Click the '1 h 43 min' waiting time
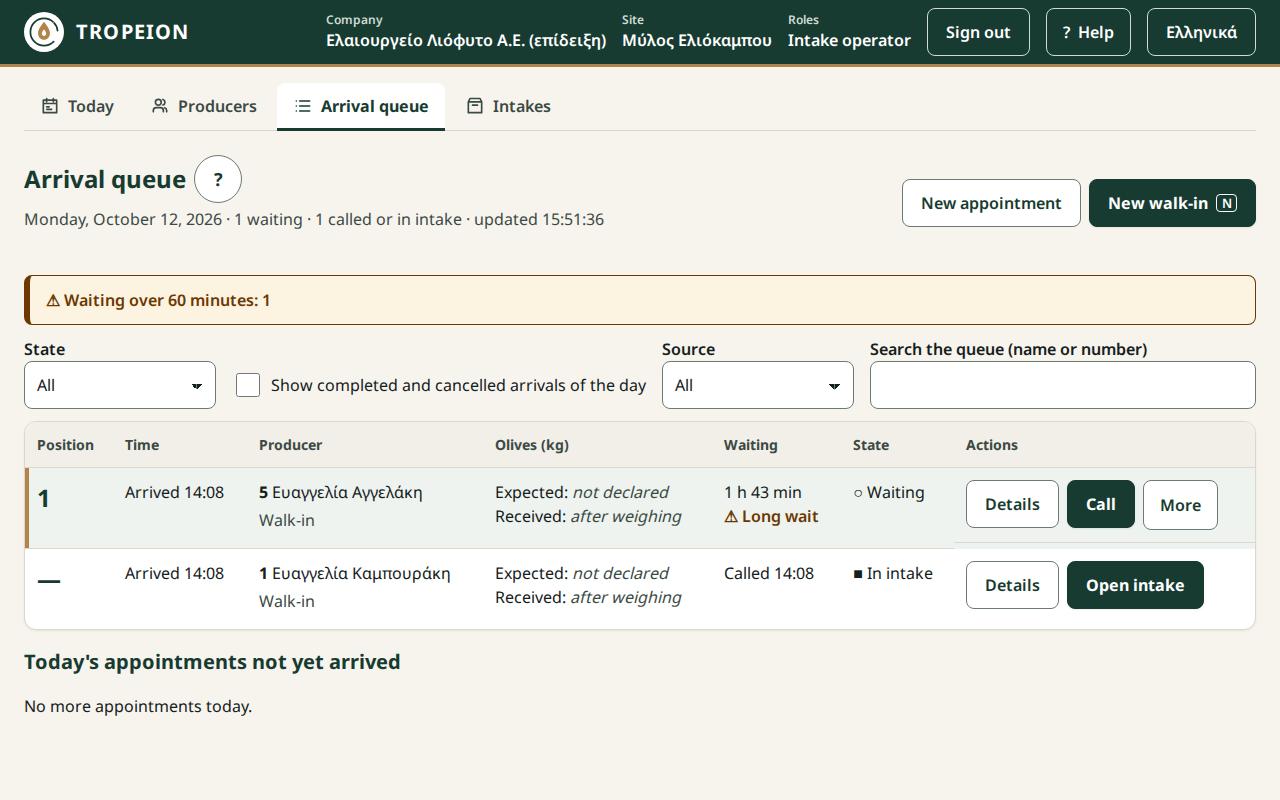 tap(763, 492)
